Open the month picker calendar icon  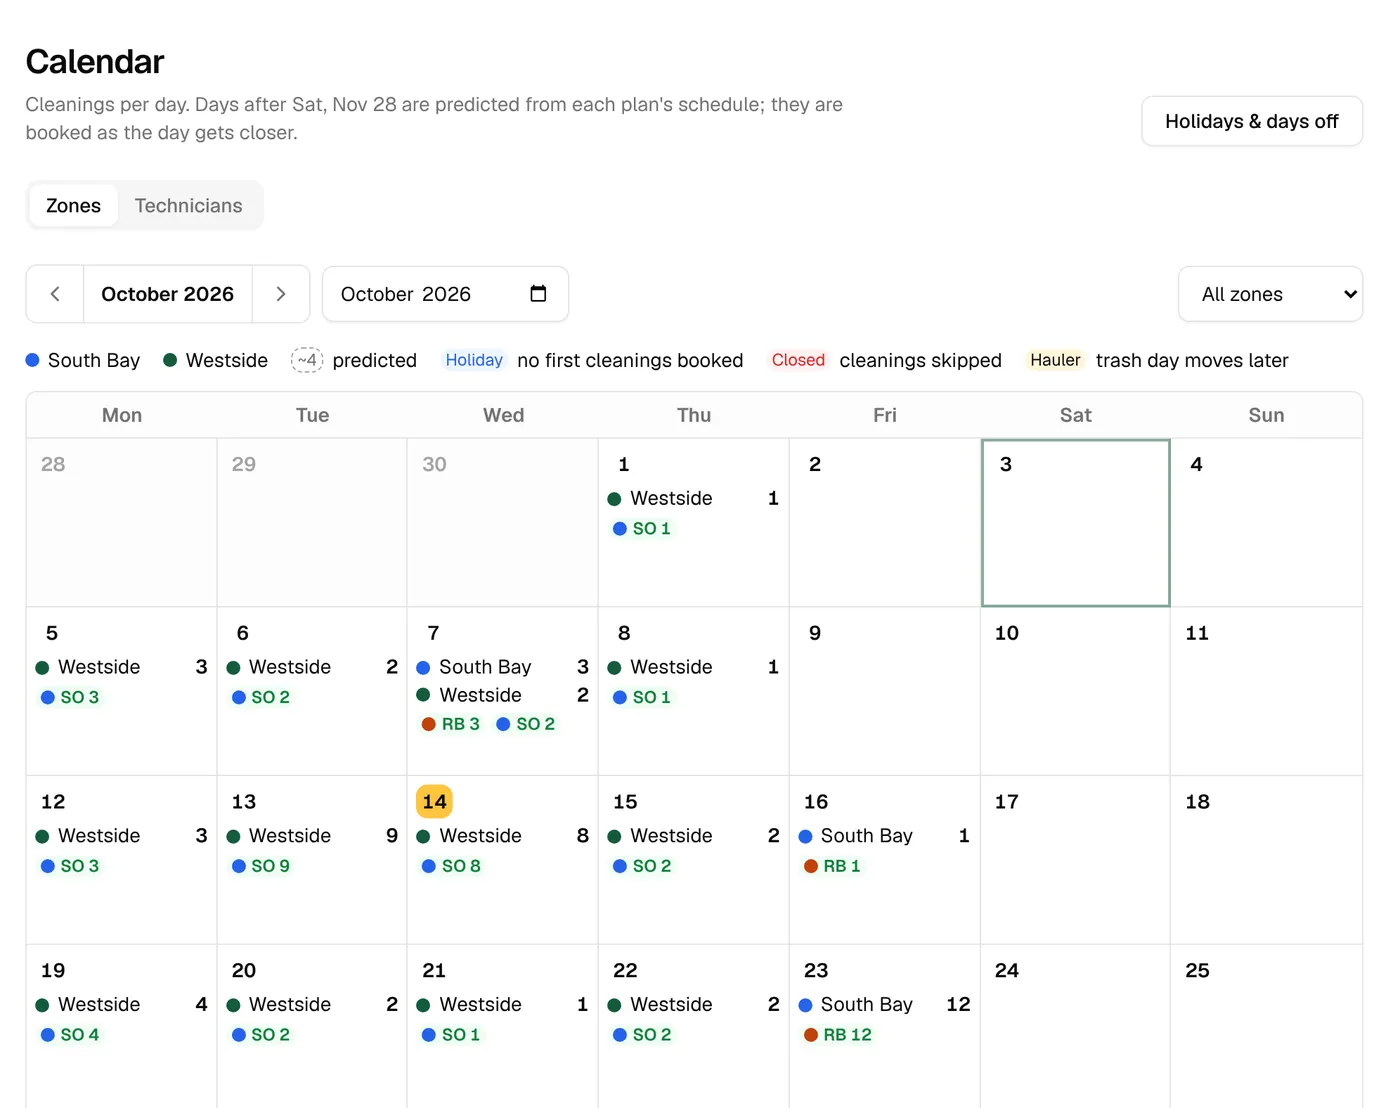538,294
